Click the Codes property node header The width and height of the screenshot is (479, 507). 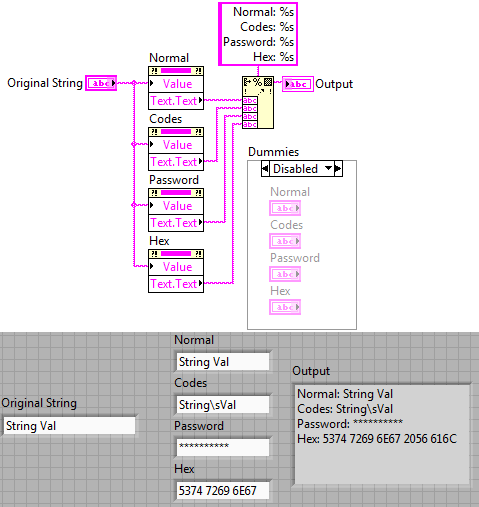point(176,132)
